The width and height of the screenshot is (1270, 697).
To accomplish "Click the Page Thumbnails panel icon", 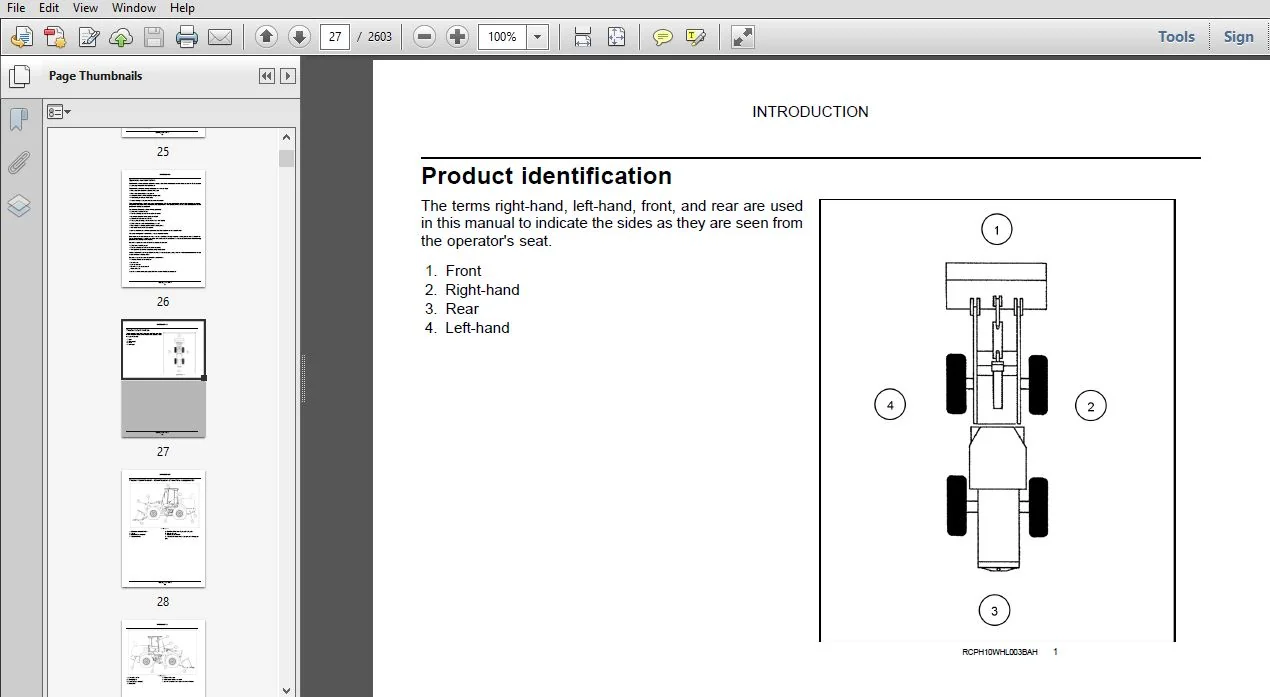I will tap(19, 76).
